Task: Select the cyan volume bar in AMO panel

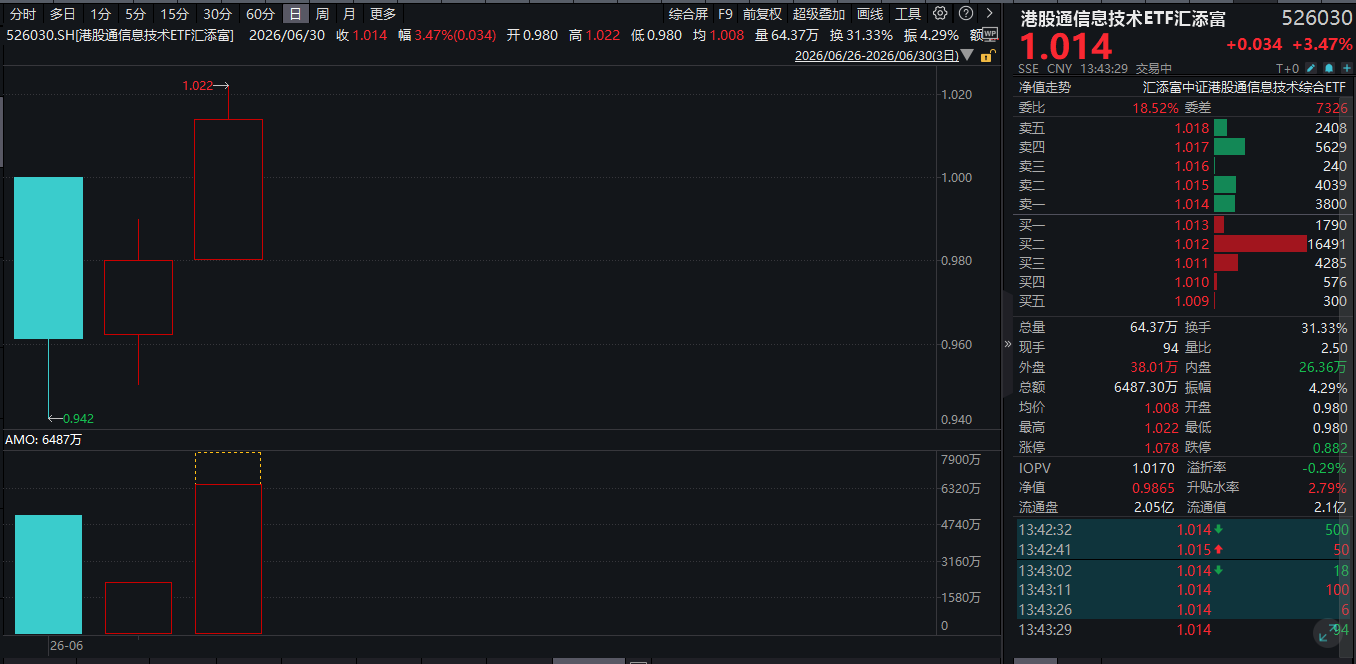Action: click(x=48, y=574)
